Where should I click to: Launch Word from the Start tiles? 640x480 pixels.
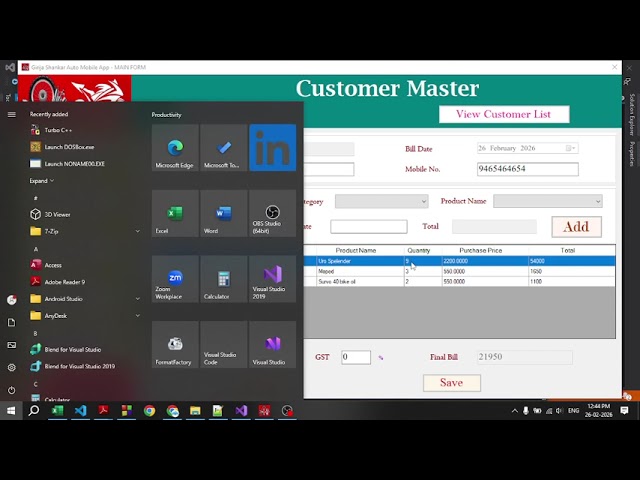point(224,213)
